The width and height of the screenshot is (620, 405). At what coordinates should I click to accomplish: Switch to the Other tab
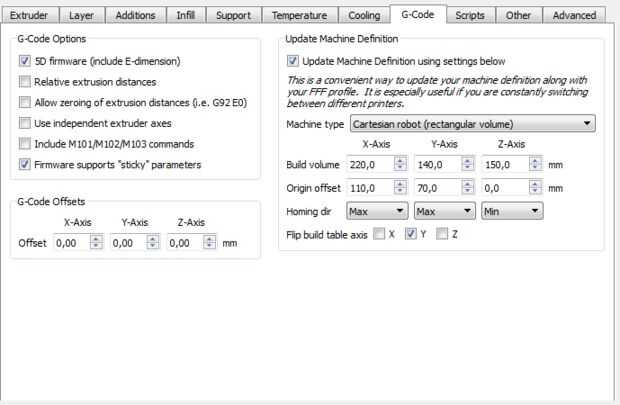[518, 15]
